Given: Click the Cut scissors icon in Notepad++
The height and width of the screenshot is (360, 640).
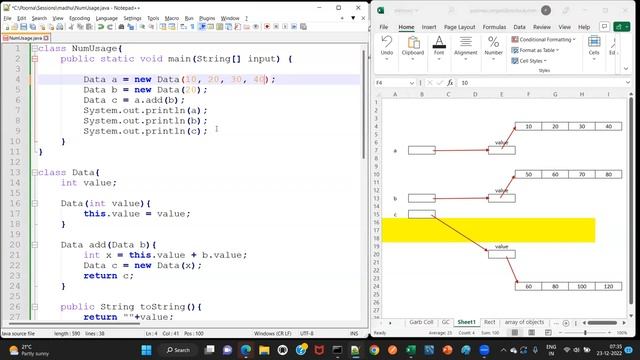Looking at the screenshot, I should (71, 27).
